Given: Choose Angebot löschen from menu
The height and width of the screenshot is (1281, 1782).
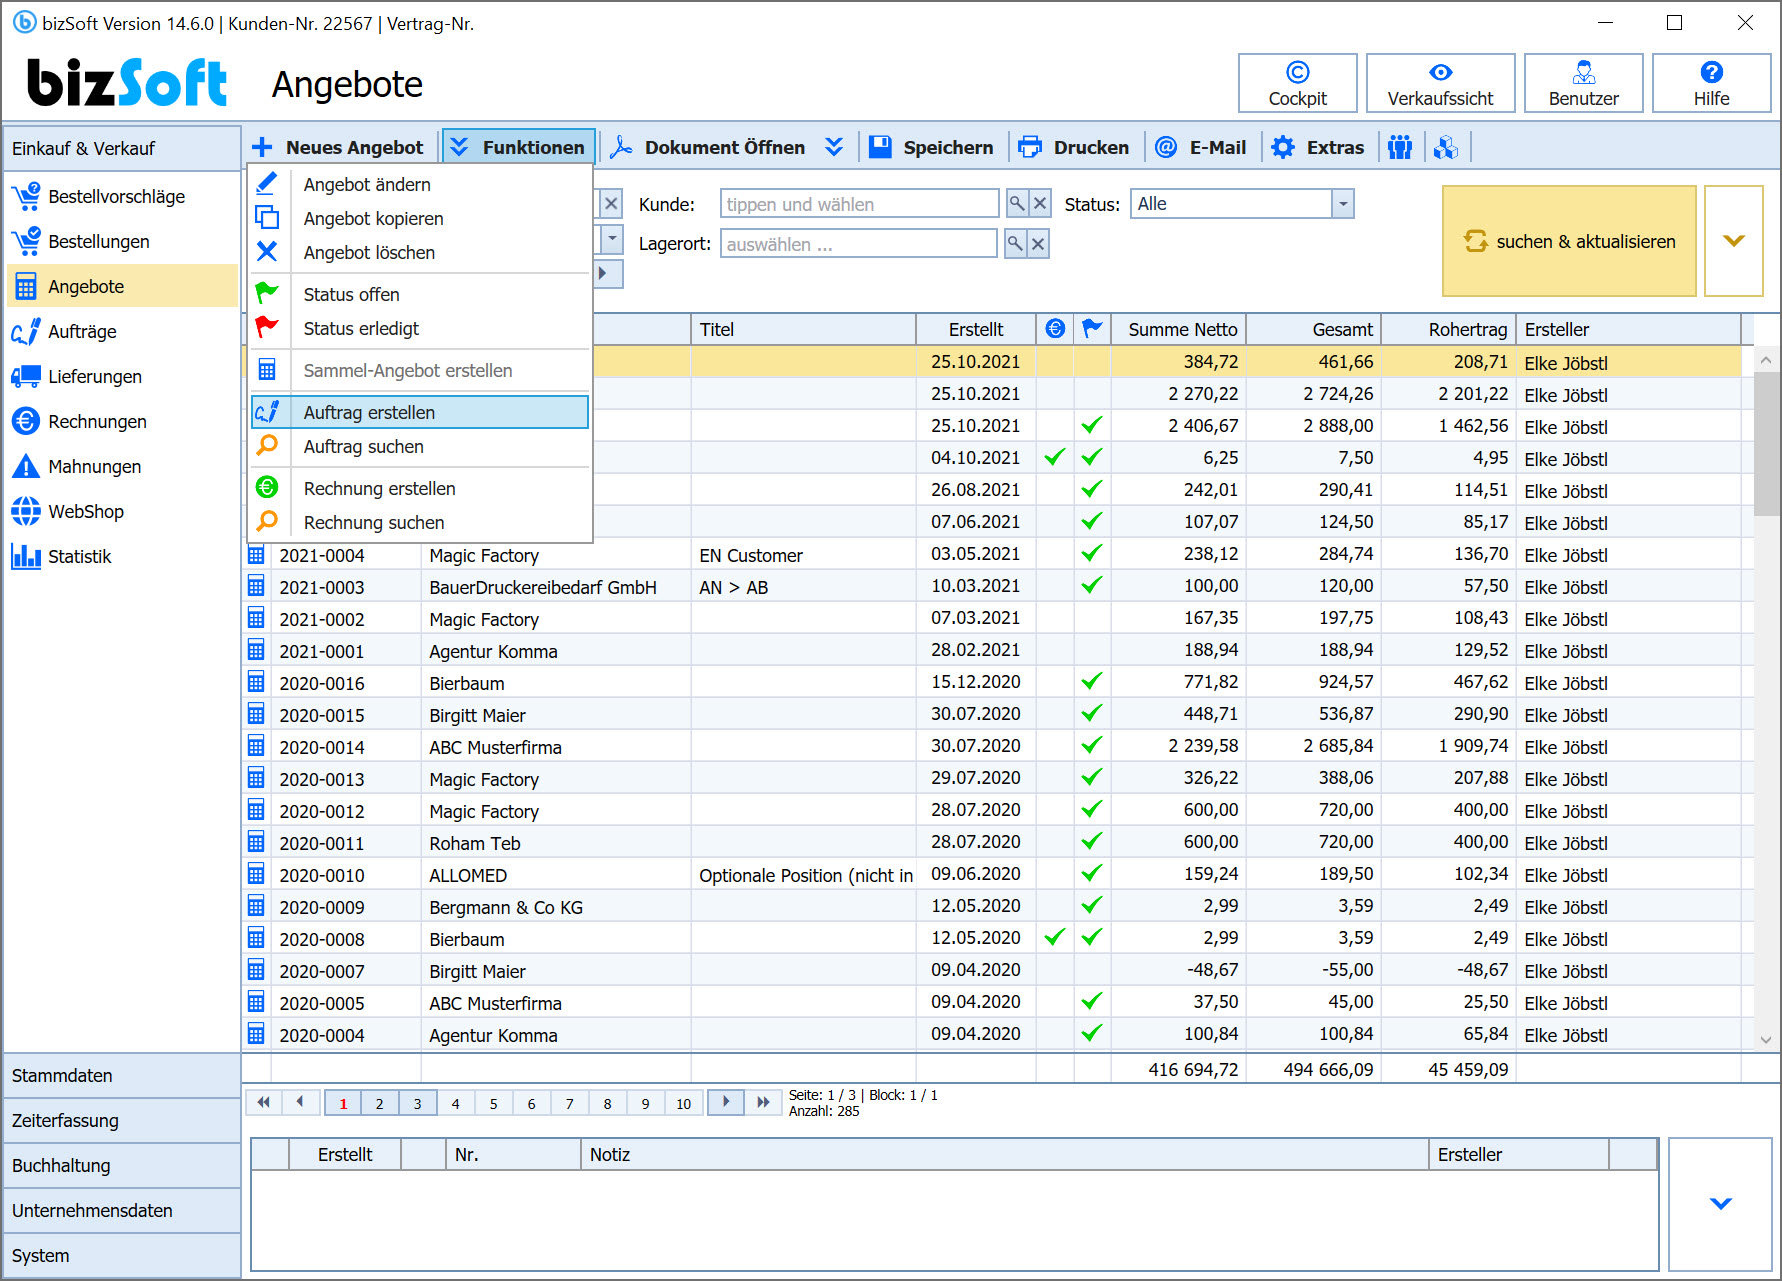Looking at the screenshot, I should click(420, 252).
